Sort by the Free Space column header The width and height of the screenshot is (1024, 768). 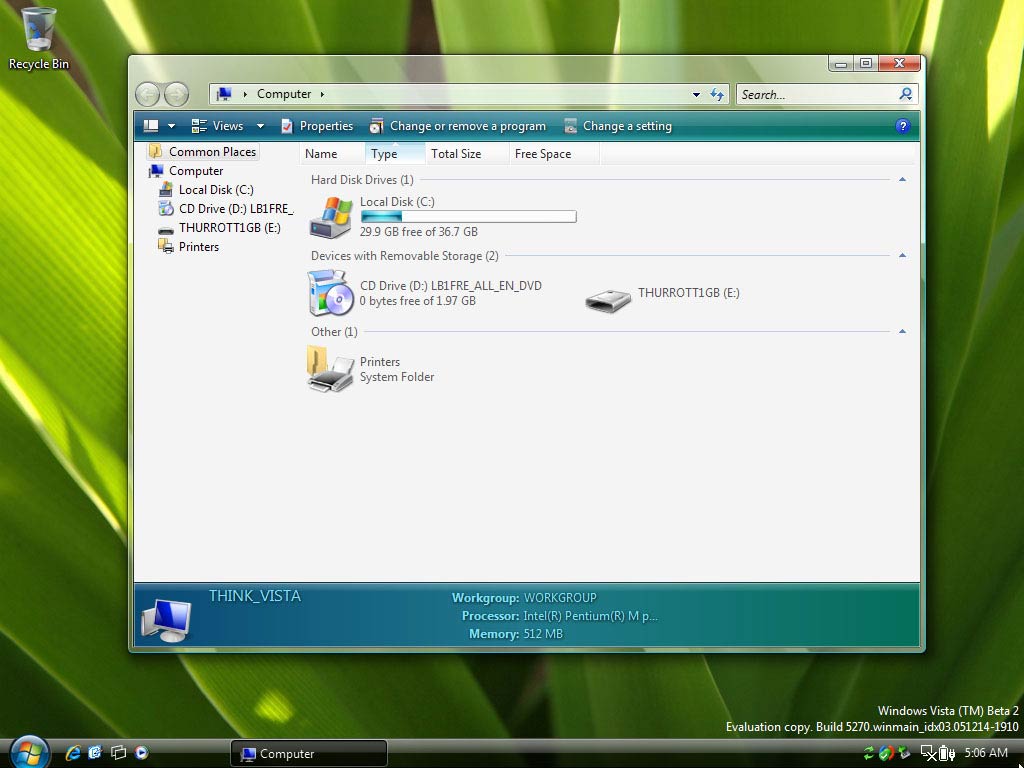coord(553,154)
